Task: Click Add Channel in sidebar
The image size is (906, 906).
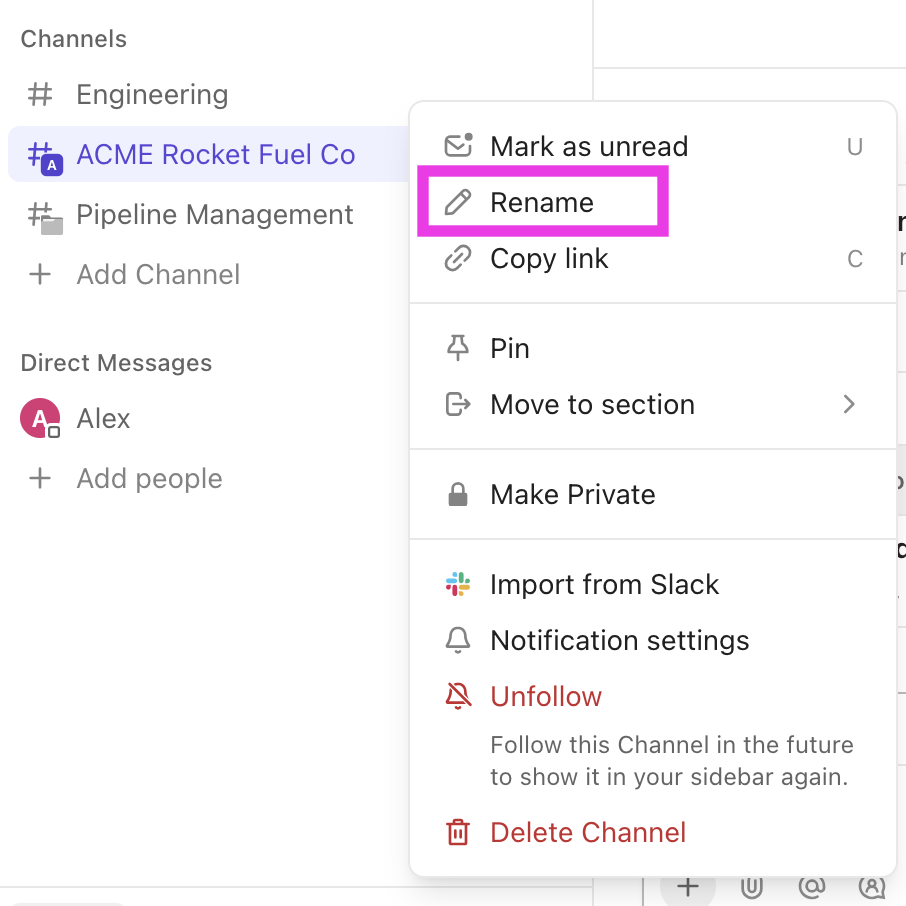Action: (x=158, y=275)
